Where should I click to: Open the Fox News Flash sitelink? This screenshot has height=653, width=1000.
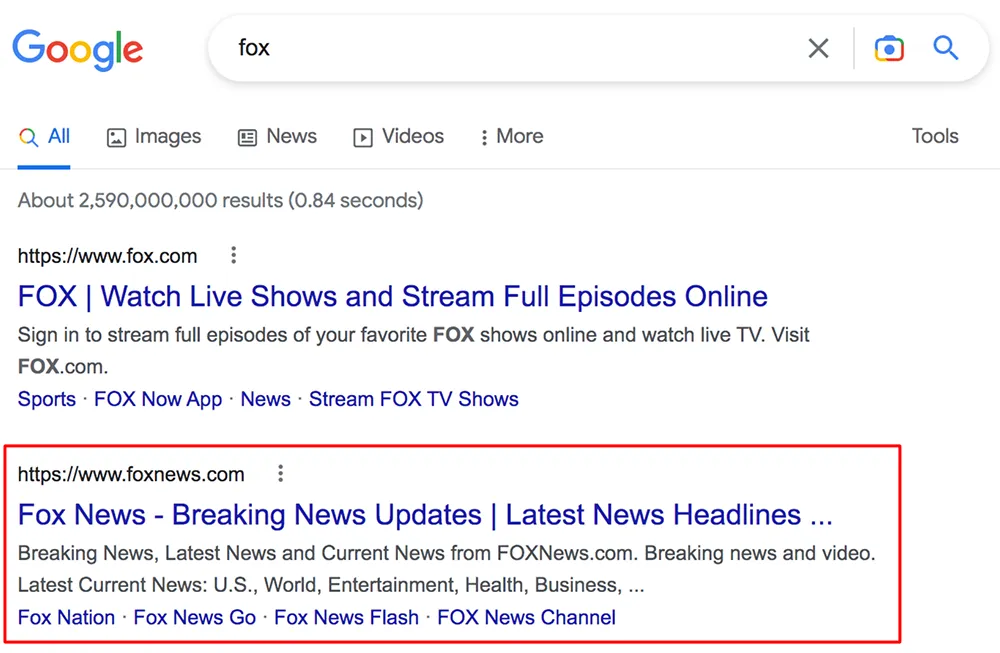pos(346,617)
